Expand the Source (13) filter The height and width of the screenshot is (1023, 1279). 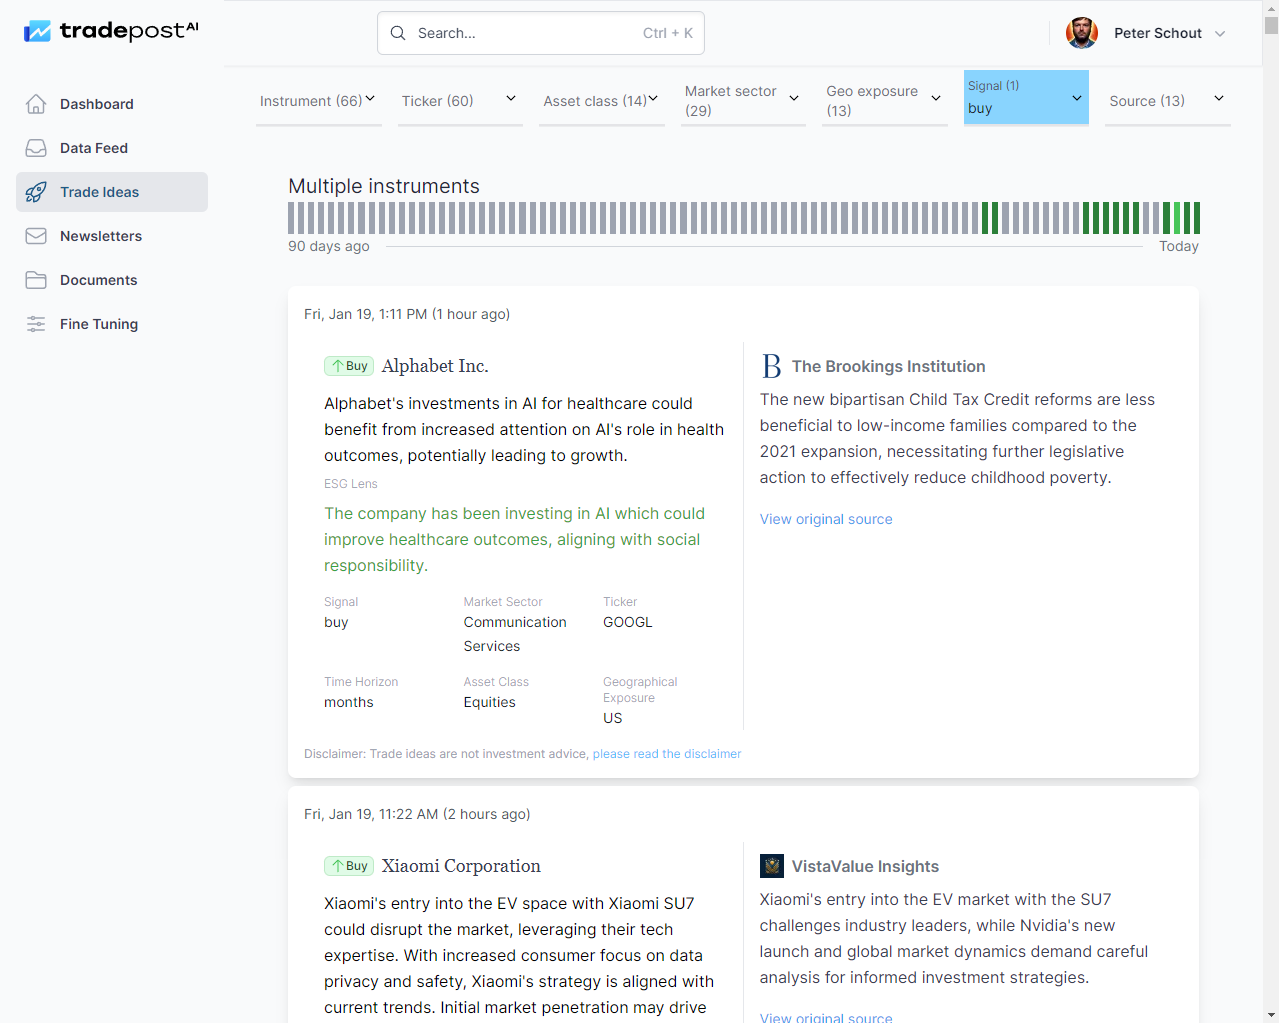[1168, 100]
